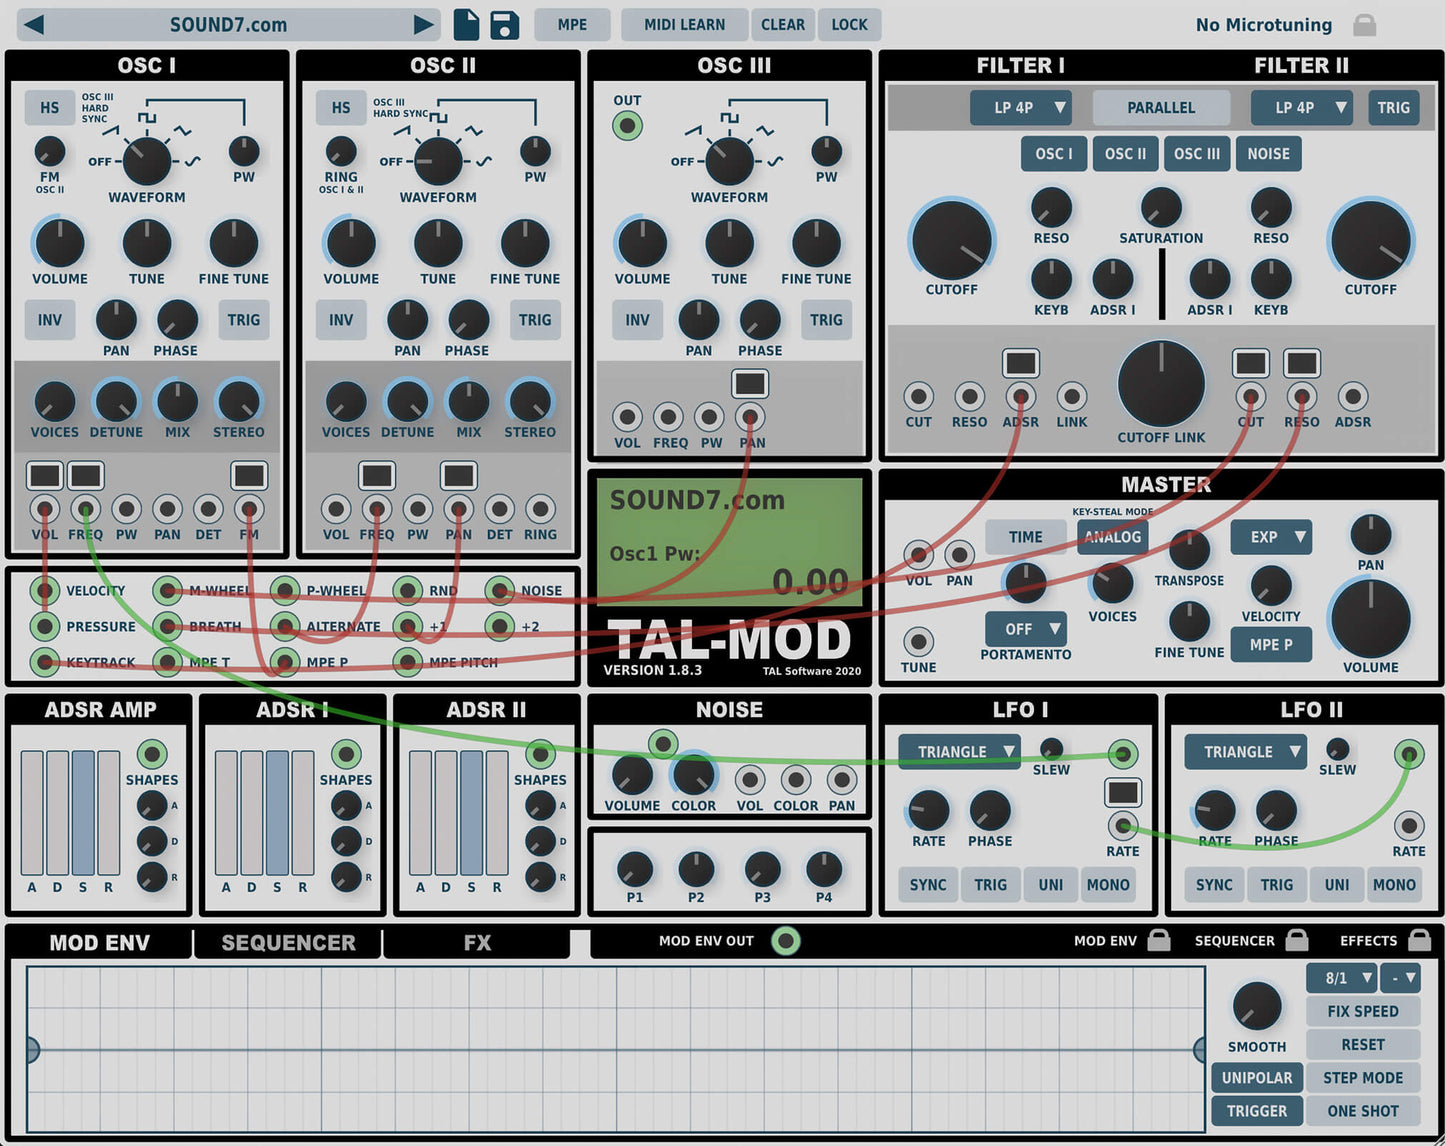Viewport: 1445px width, 1146px height.
Task: Save the preset with the floppy disk icon
Action: coord(505,25)
